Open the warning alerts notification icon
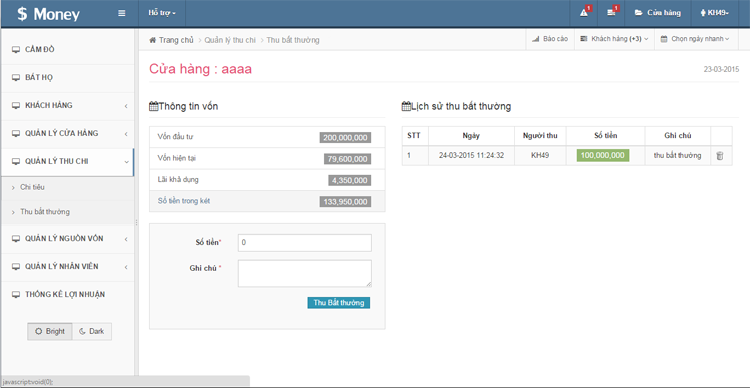 coord(584,13)
